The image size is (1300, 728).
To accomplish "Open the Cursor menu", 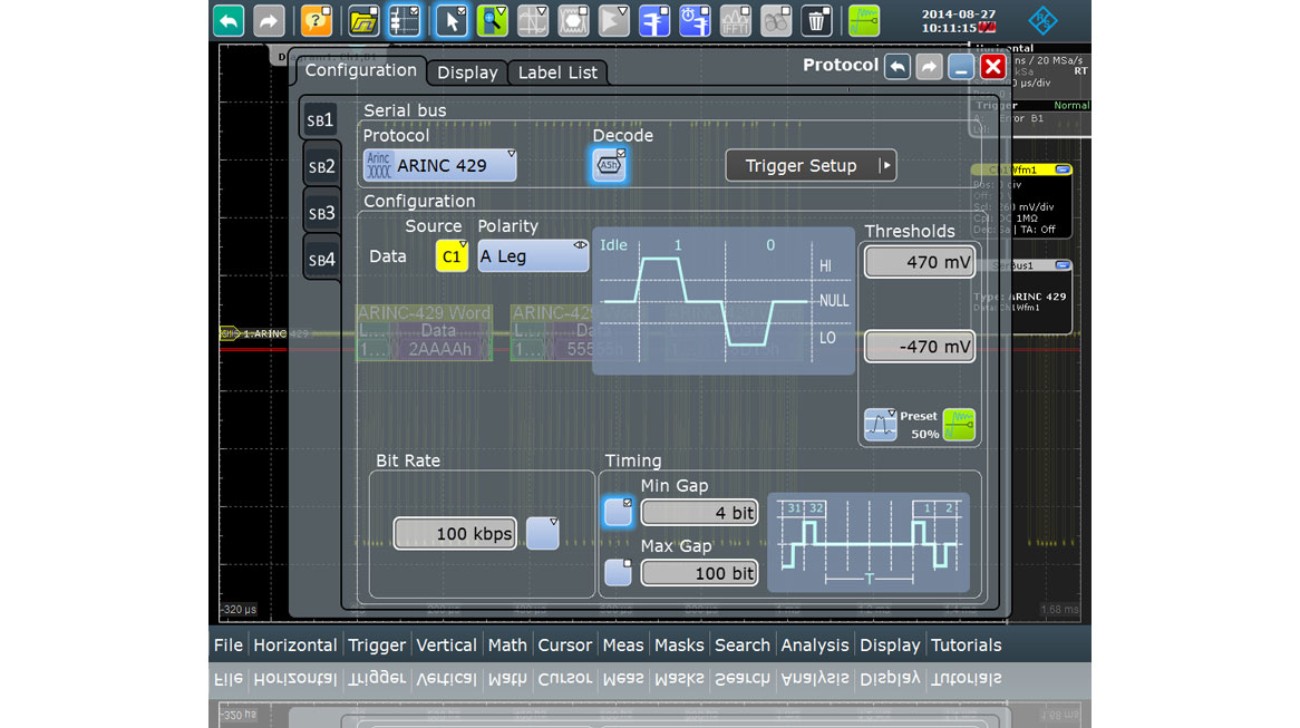I will tap(565, 645).
